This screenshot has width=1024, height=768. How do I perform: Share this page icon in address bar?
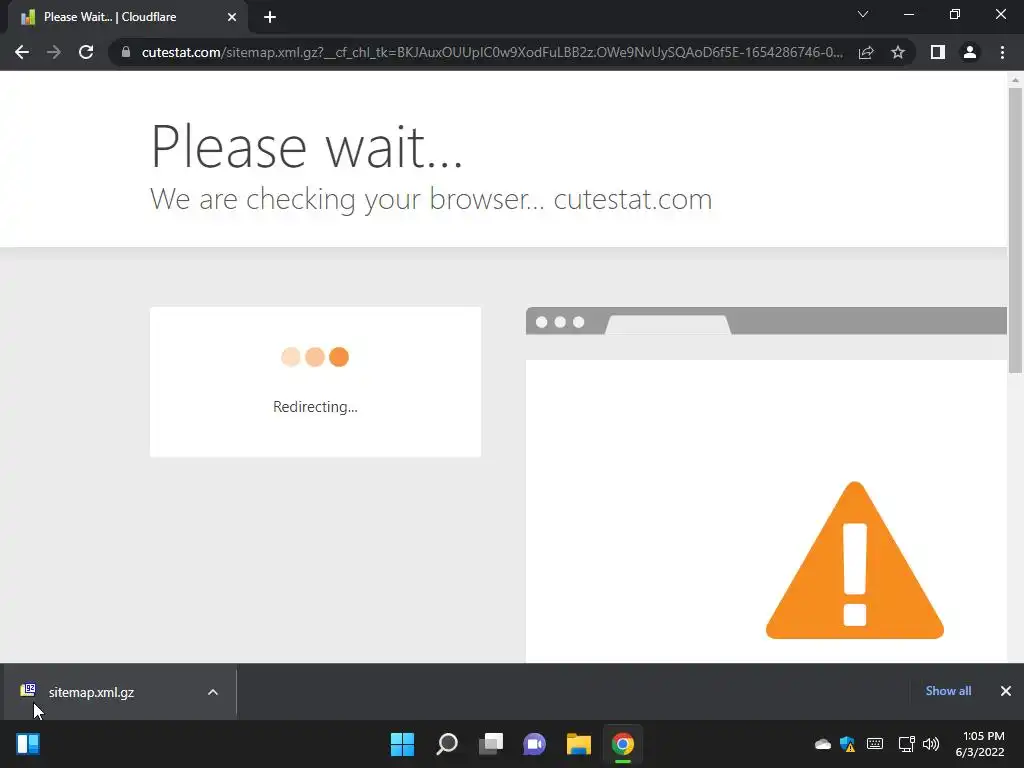pyautogui.click(x=866, y=52)
